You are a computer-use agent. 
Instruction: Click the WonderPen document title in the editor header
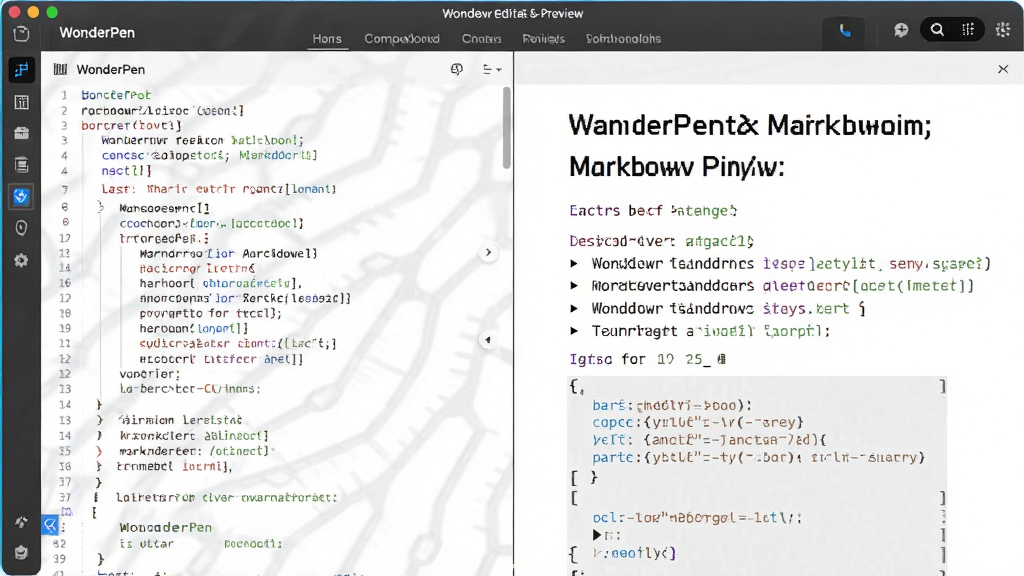point(110,69)
